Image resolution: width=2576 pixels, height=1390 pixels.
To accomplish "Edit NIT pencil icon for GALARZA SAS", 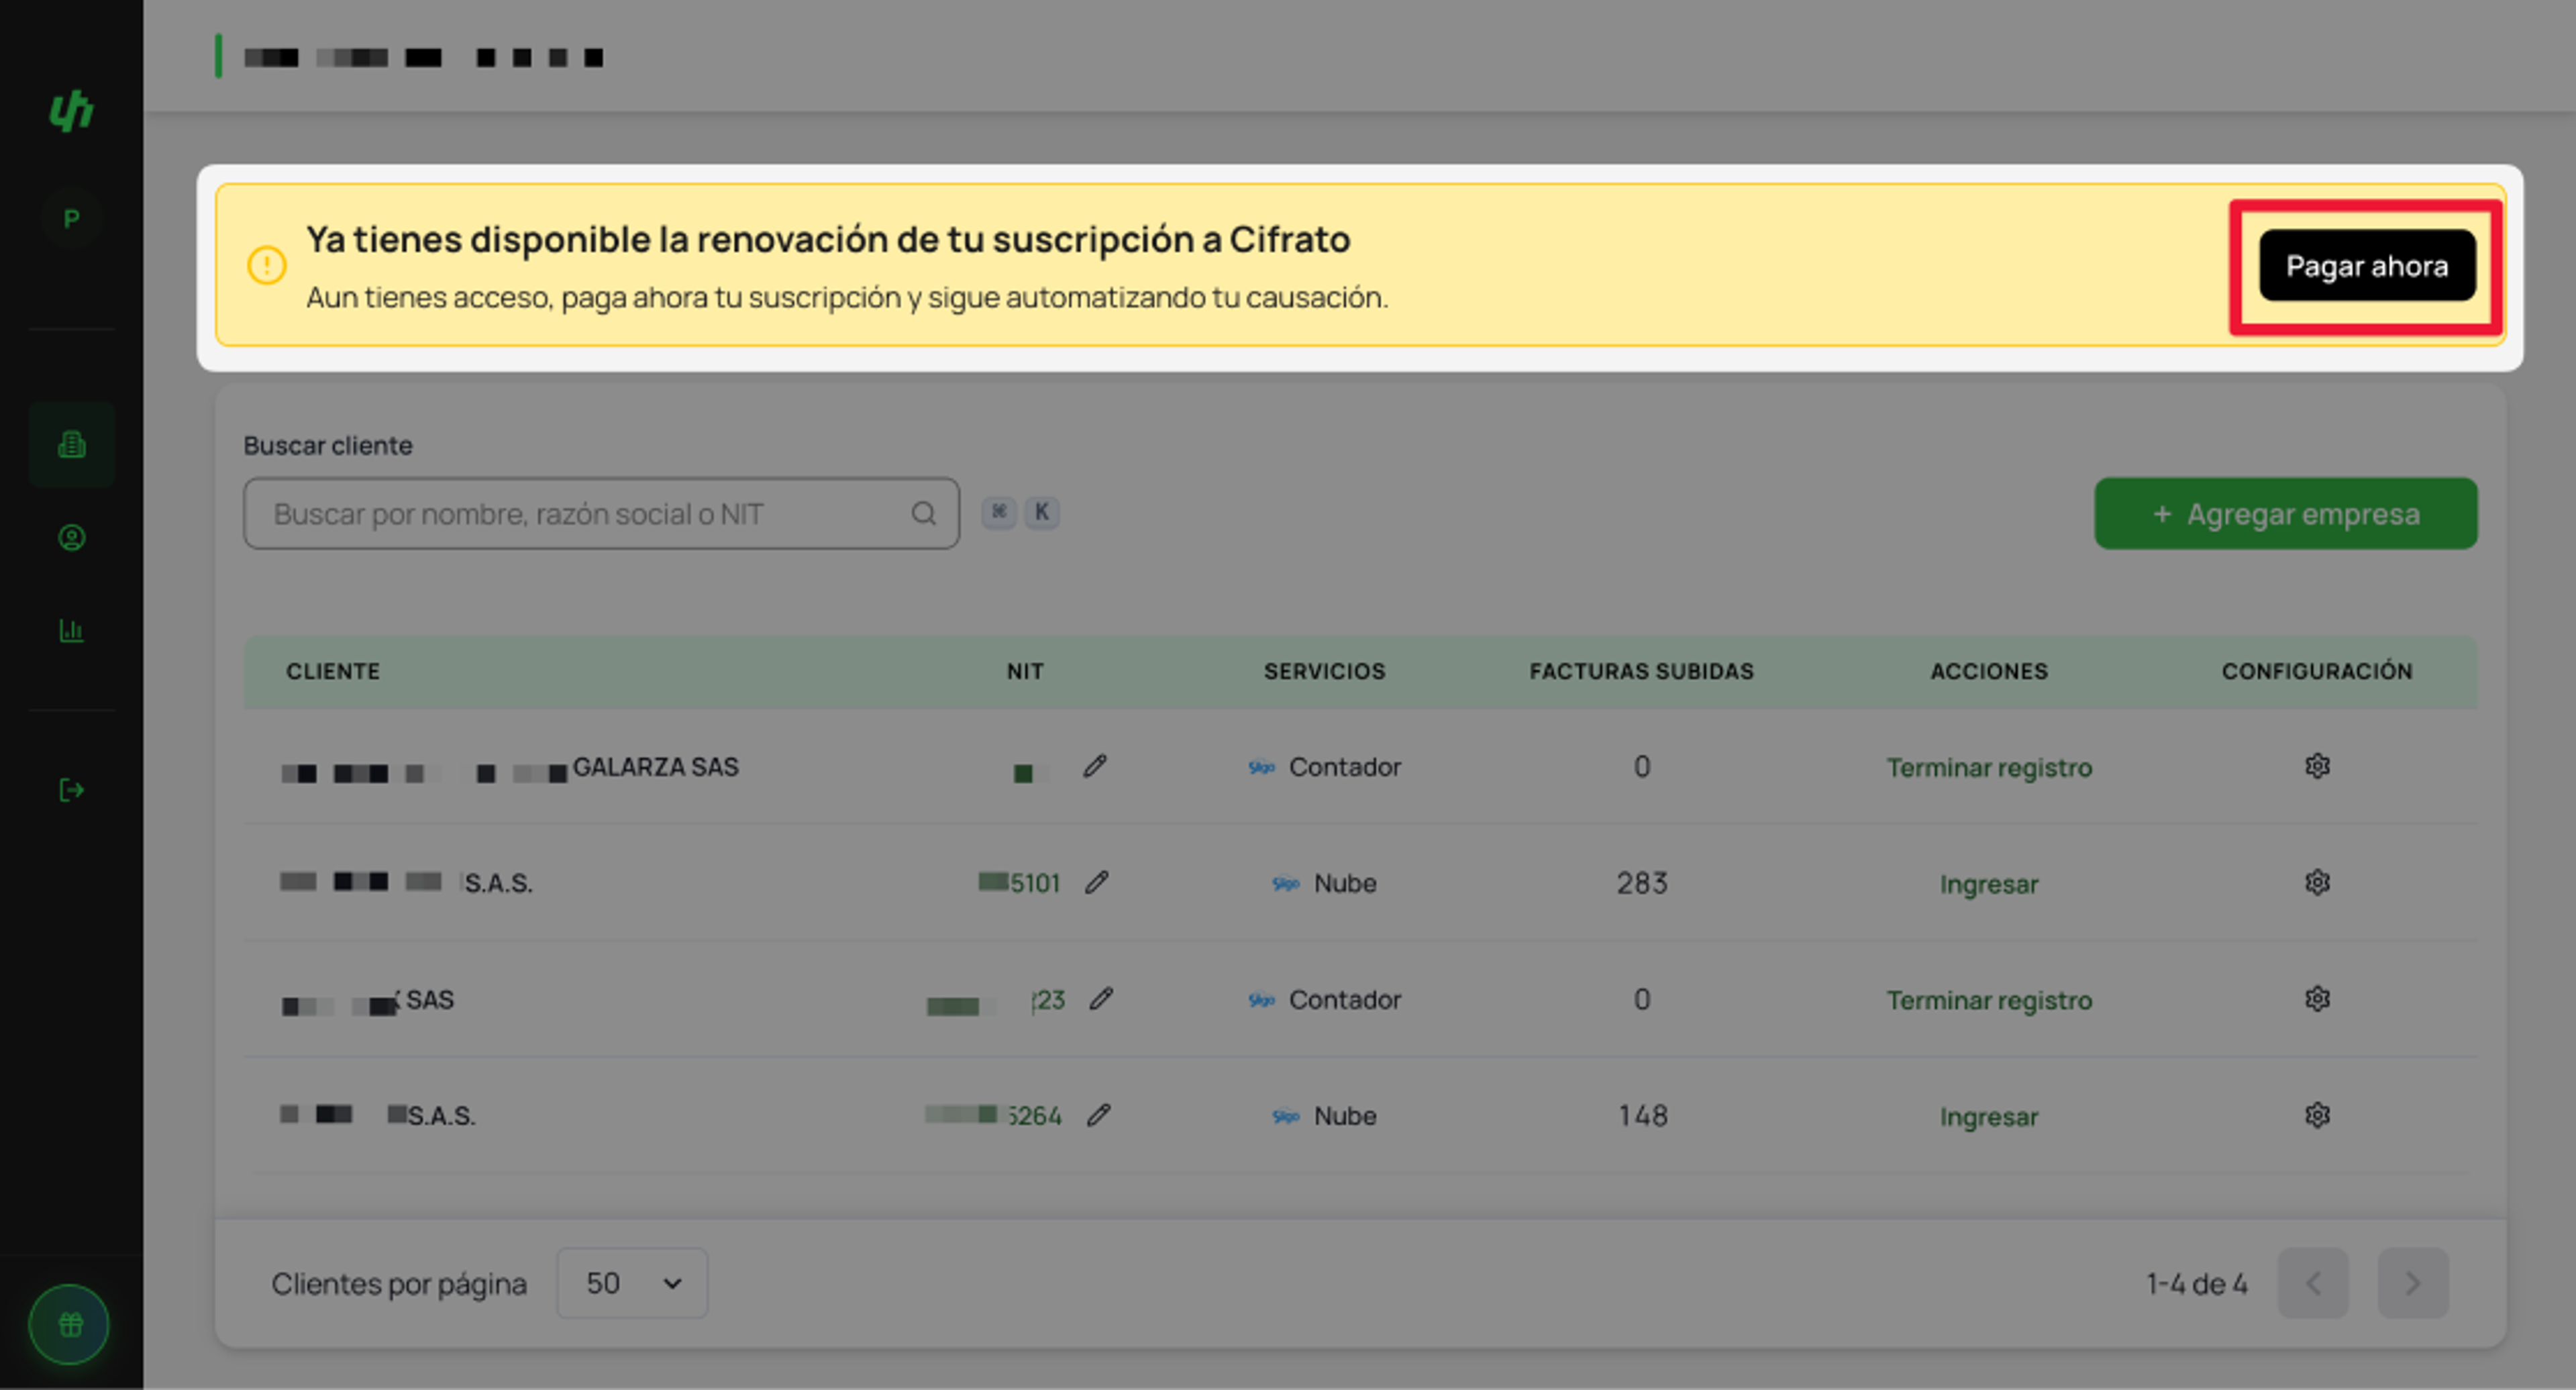I will (1095, 766).
